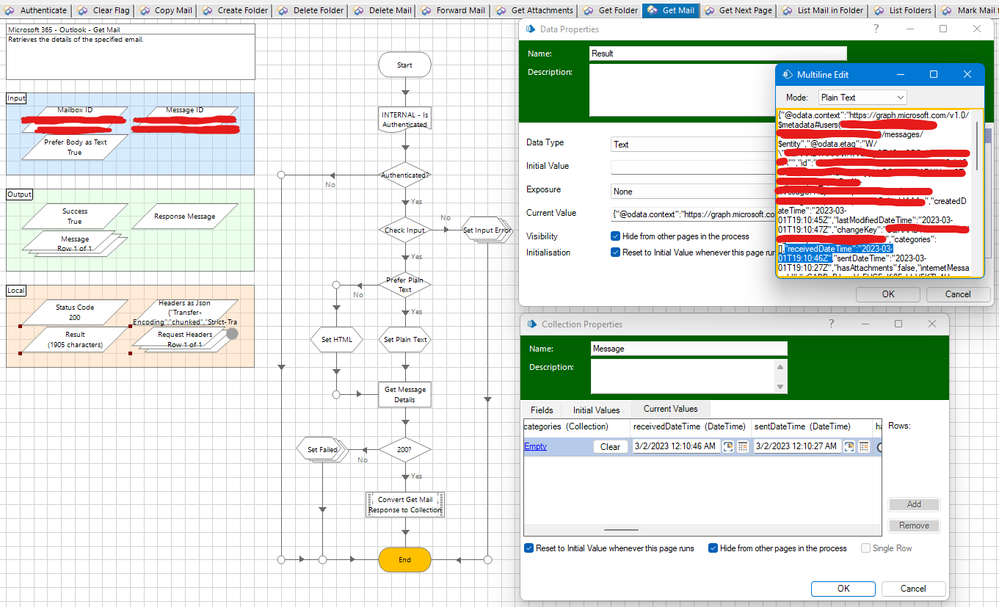This screenshot has width=999, height=607.
Task: Switch to the Initial Values tab
Action: click(596, 410)
